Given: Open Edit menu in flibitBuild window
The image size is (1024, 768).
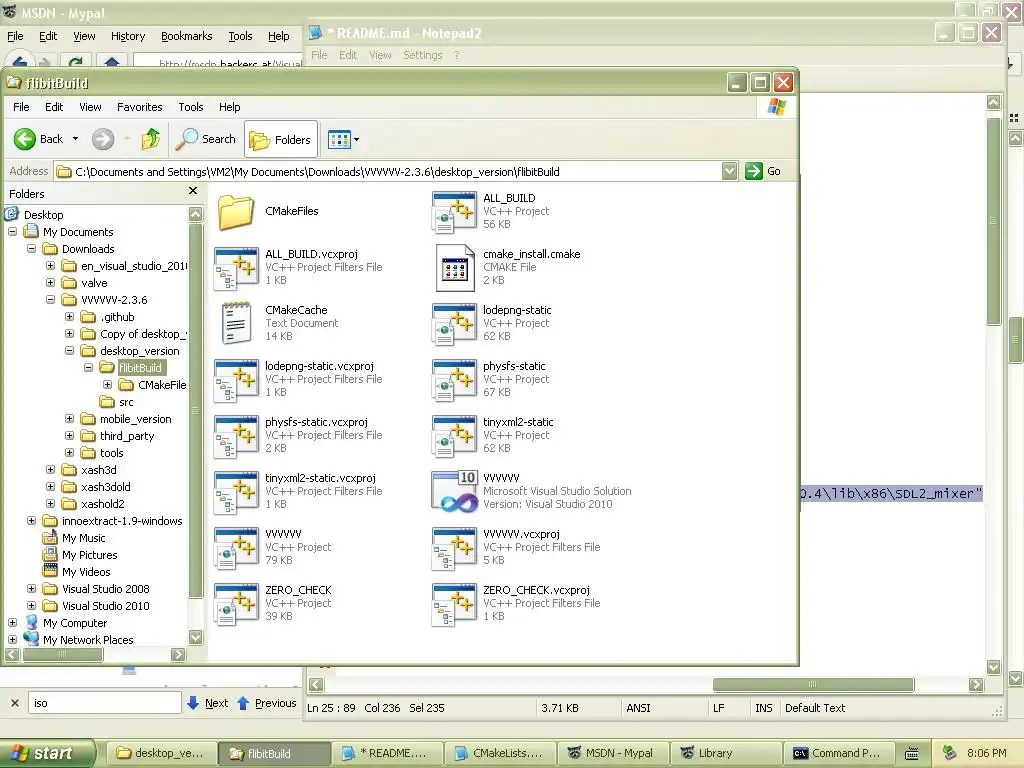Looking at the screenshot, I should (54, 107).
